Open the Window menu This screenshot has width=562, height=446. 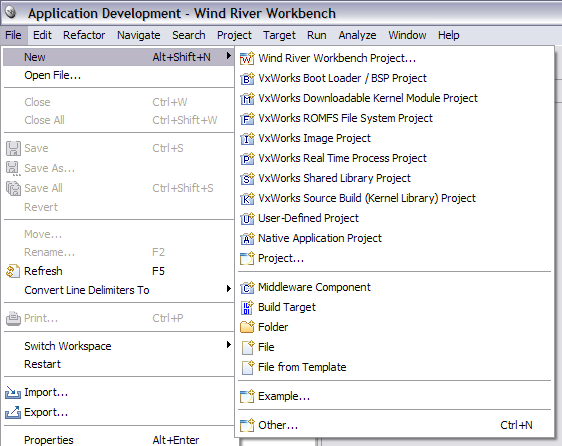click(407, 35)
